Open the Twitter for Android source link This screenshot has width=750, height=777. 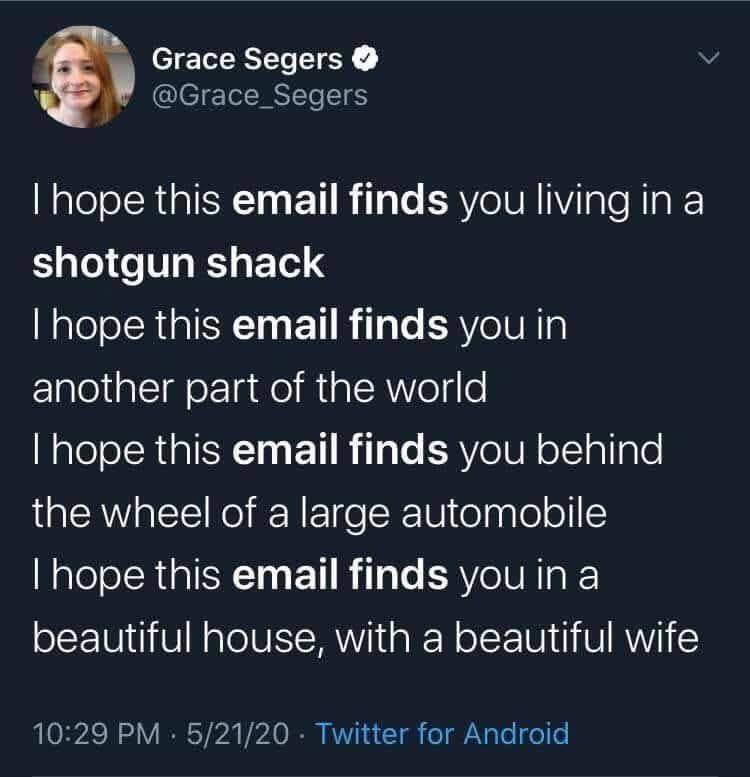(443, 733)
